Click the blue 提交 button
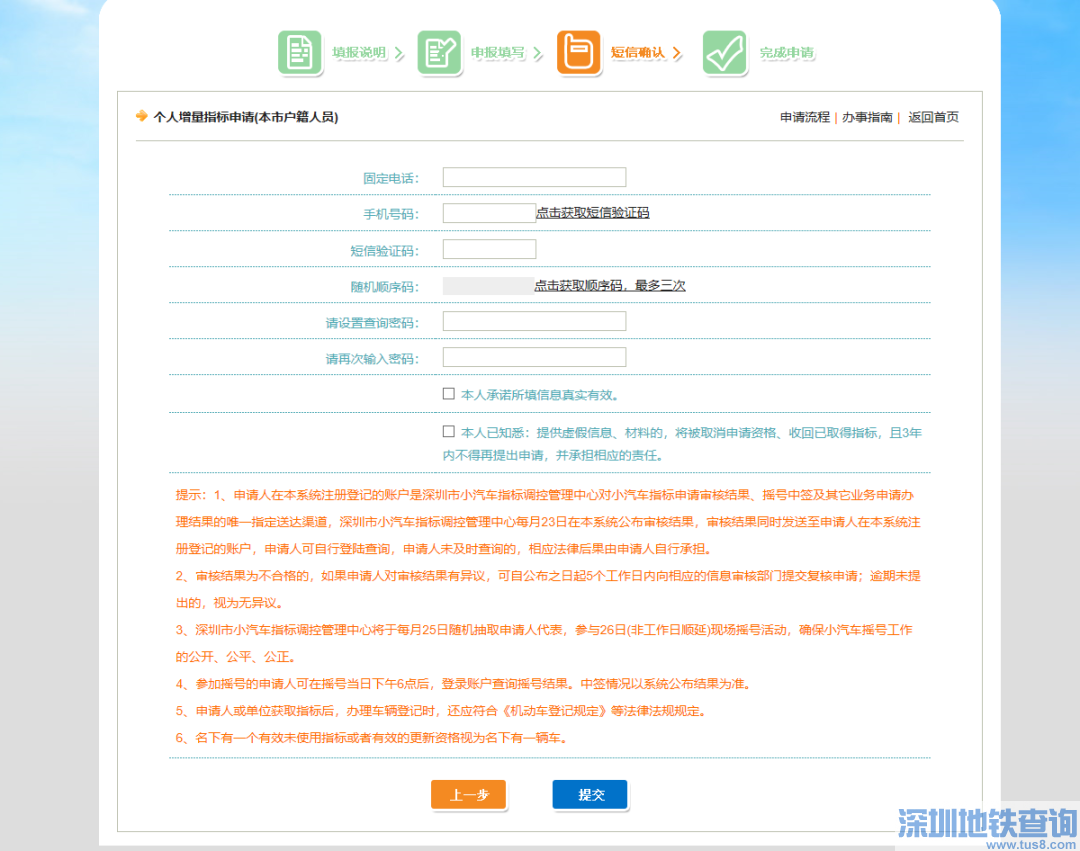The height and width of the screenshot is (851, 1080). click(x=590, y=795)
